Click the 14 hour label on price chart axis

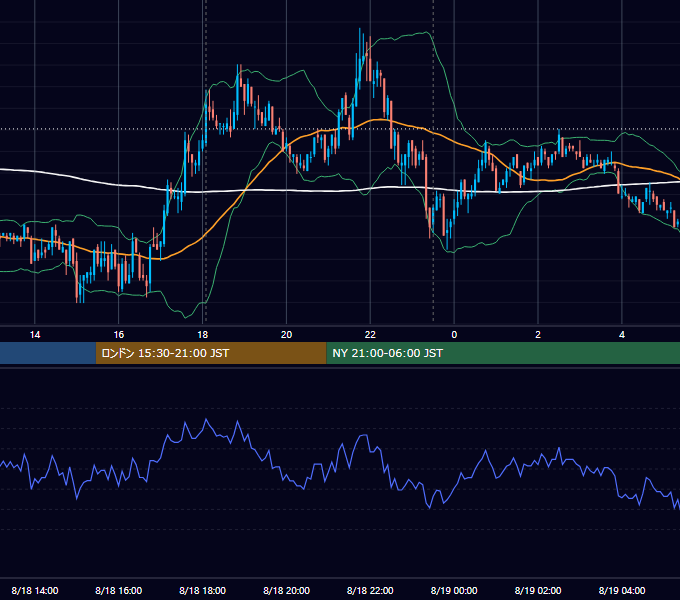point(35,335)
